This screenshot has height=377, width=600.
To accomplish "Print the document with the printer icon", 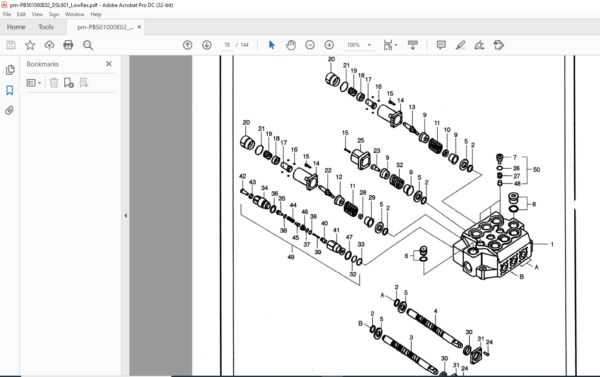I will 68,45.
